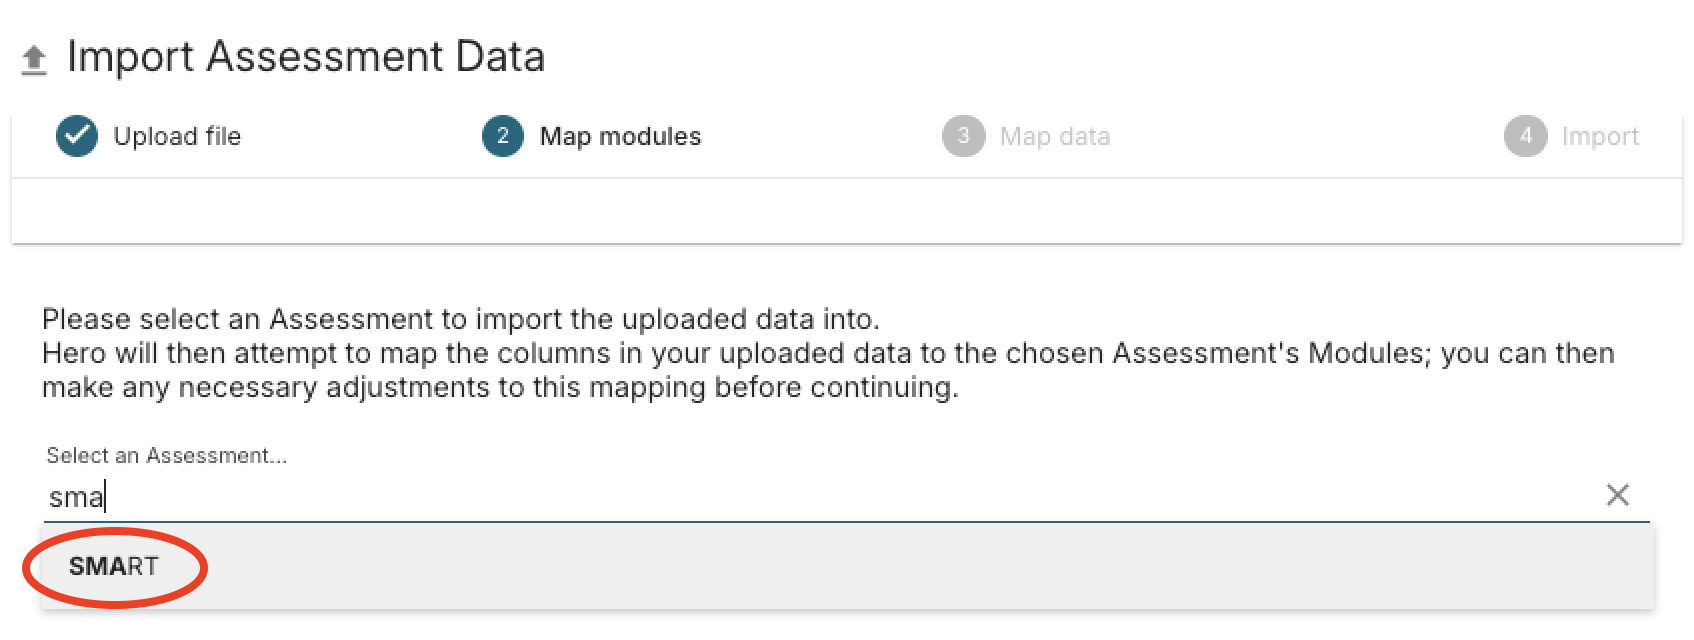This screenshot has width=1694, height=640.
Task: Jump to the Import step label
Action: pos(1600,136)
